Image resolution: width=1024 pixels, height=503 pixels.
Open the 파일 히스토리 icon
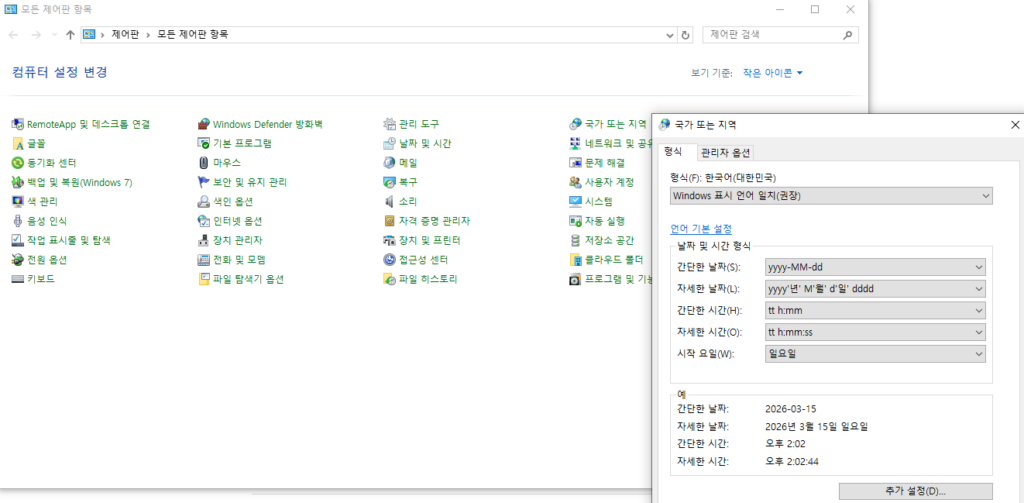pos(390,279)
